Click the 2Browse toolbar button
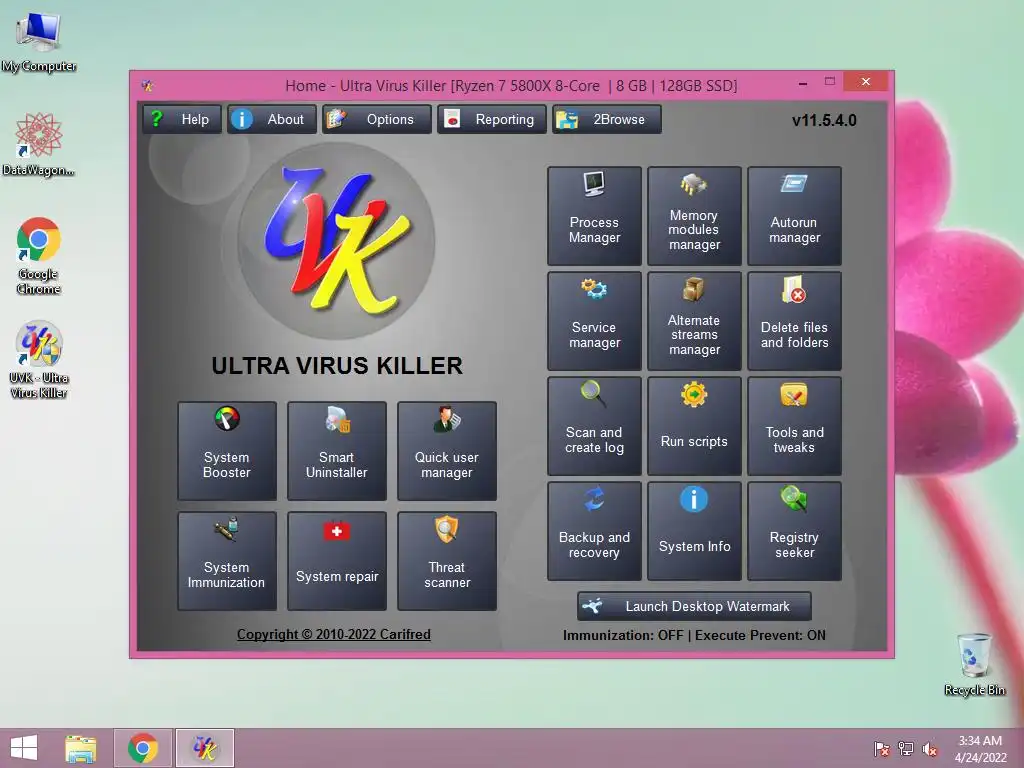This screenshot has width=1024, height=768. [x=607, y=120]
